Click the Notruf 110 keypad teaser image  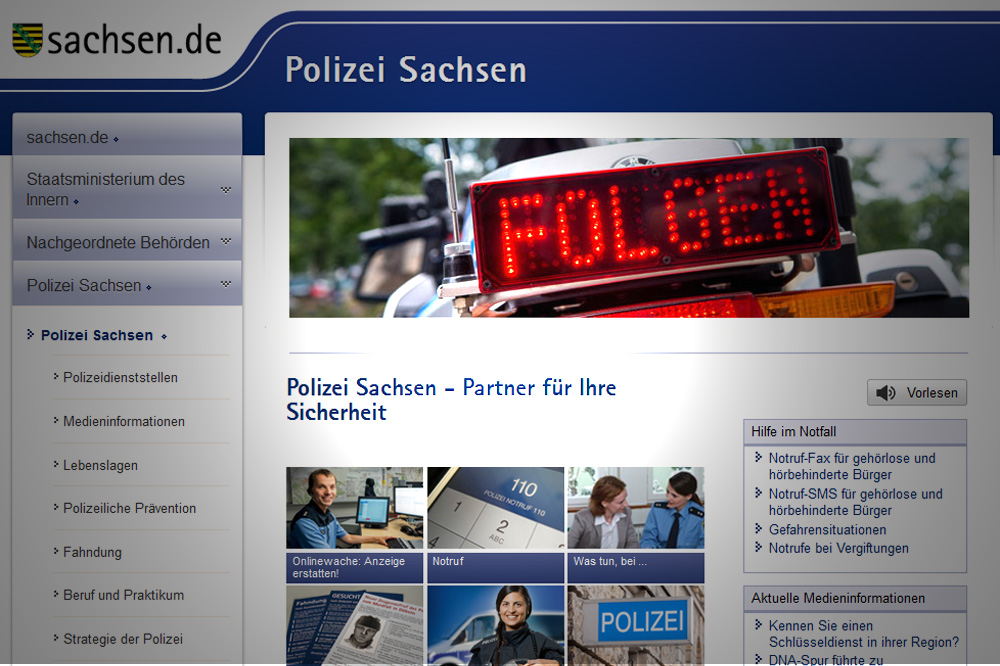[495, 508]
